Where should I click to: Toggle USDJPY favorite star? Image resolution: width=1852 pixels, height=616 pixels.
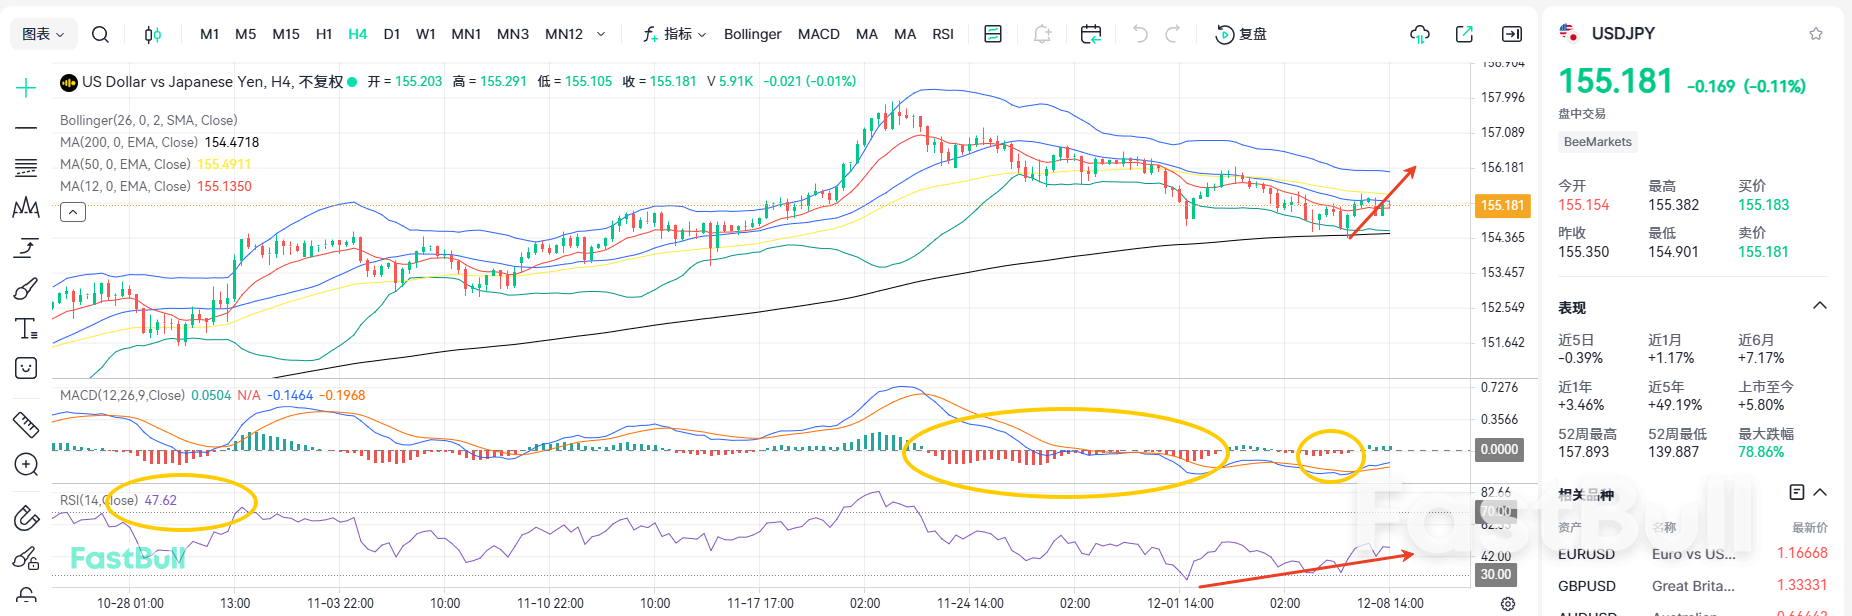[1816, 34]
